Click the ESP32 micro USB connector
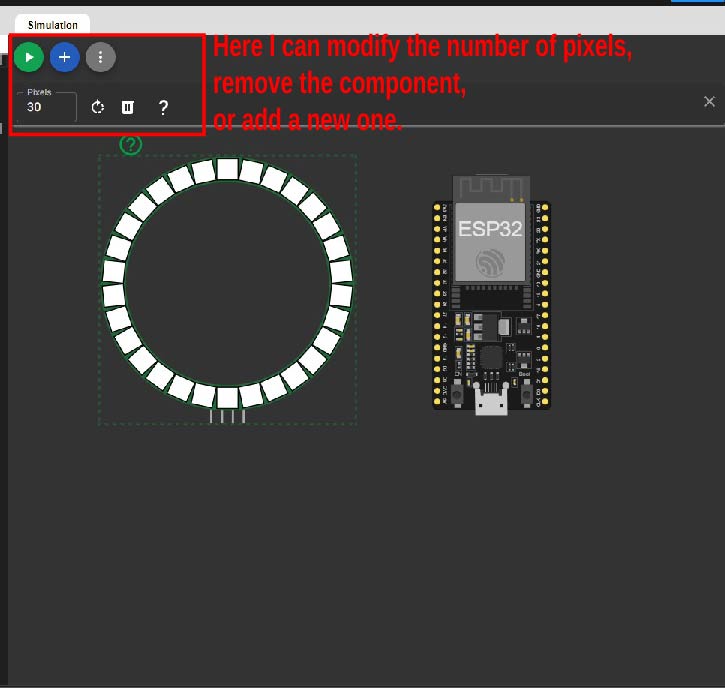This screenshot has height=688, width=725. [491, 400]
